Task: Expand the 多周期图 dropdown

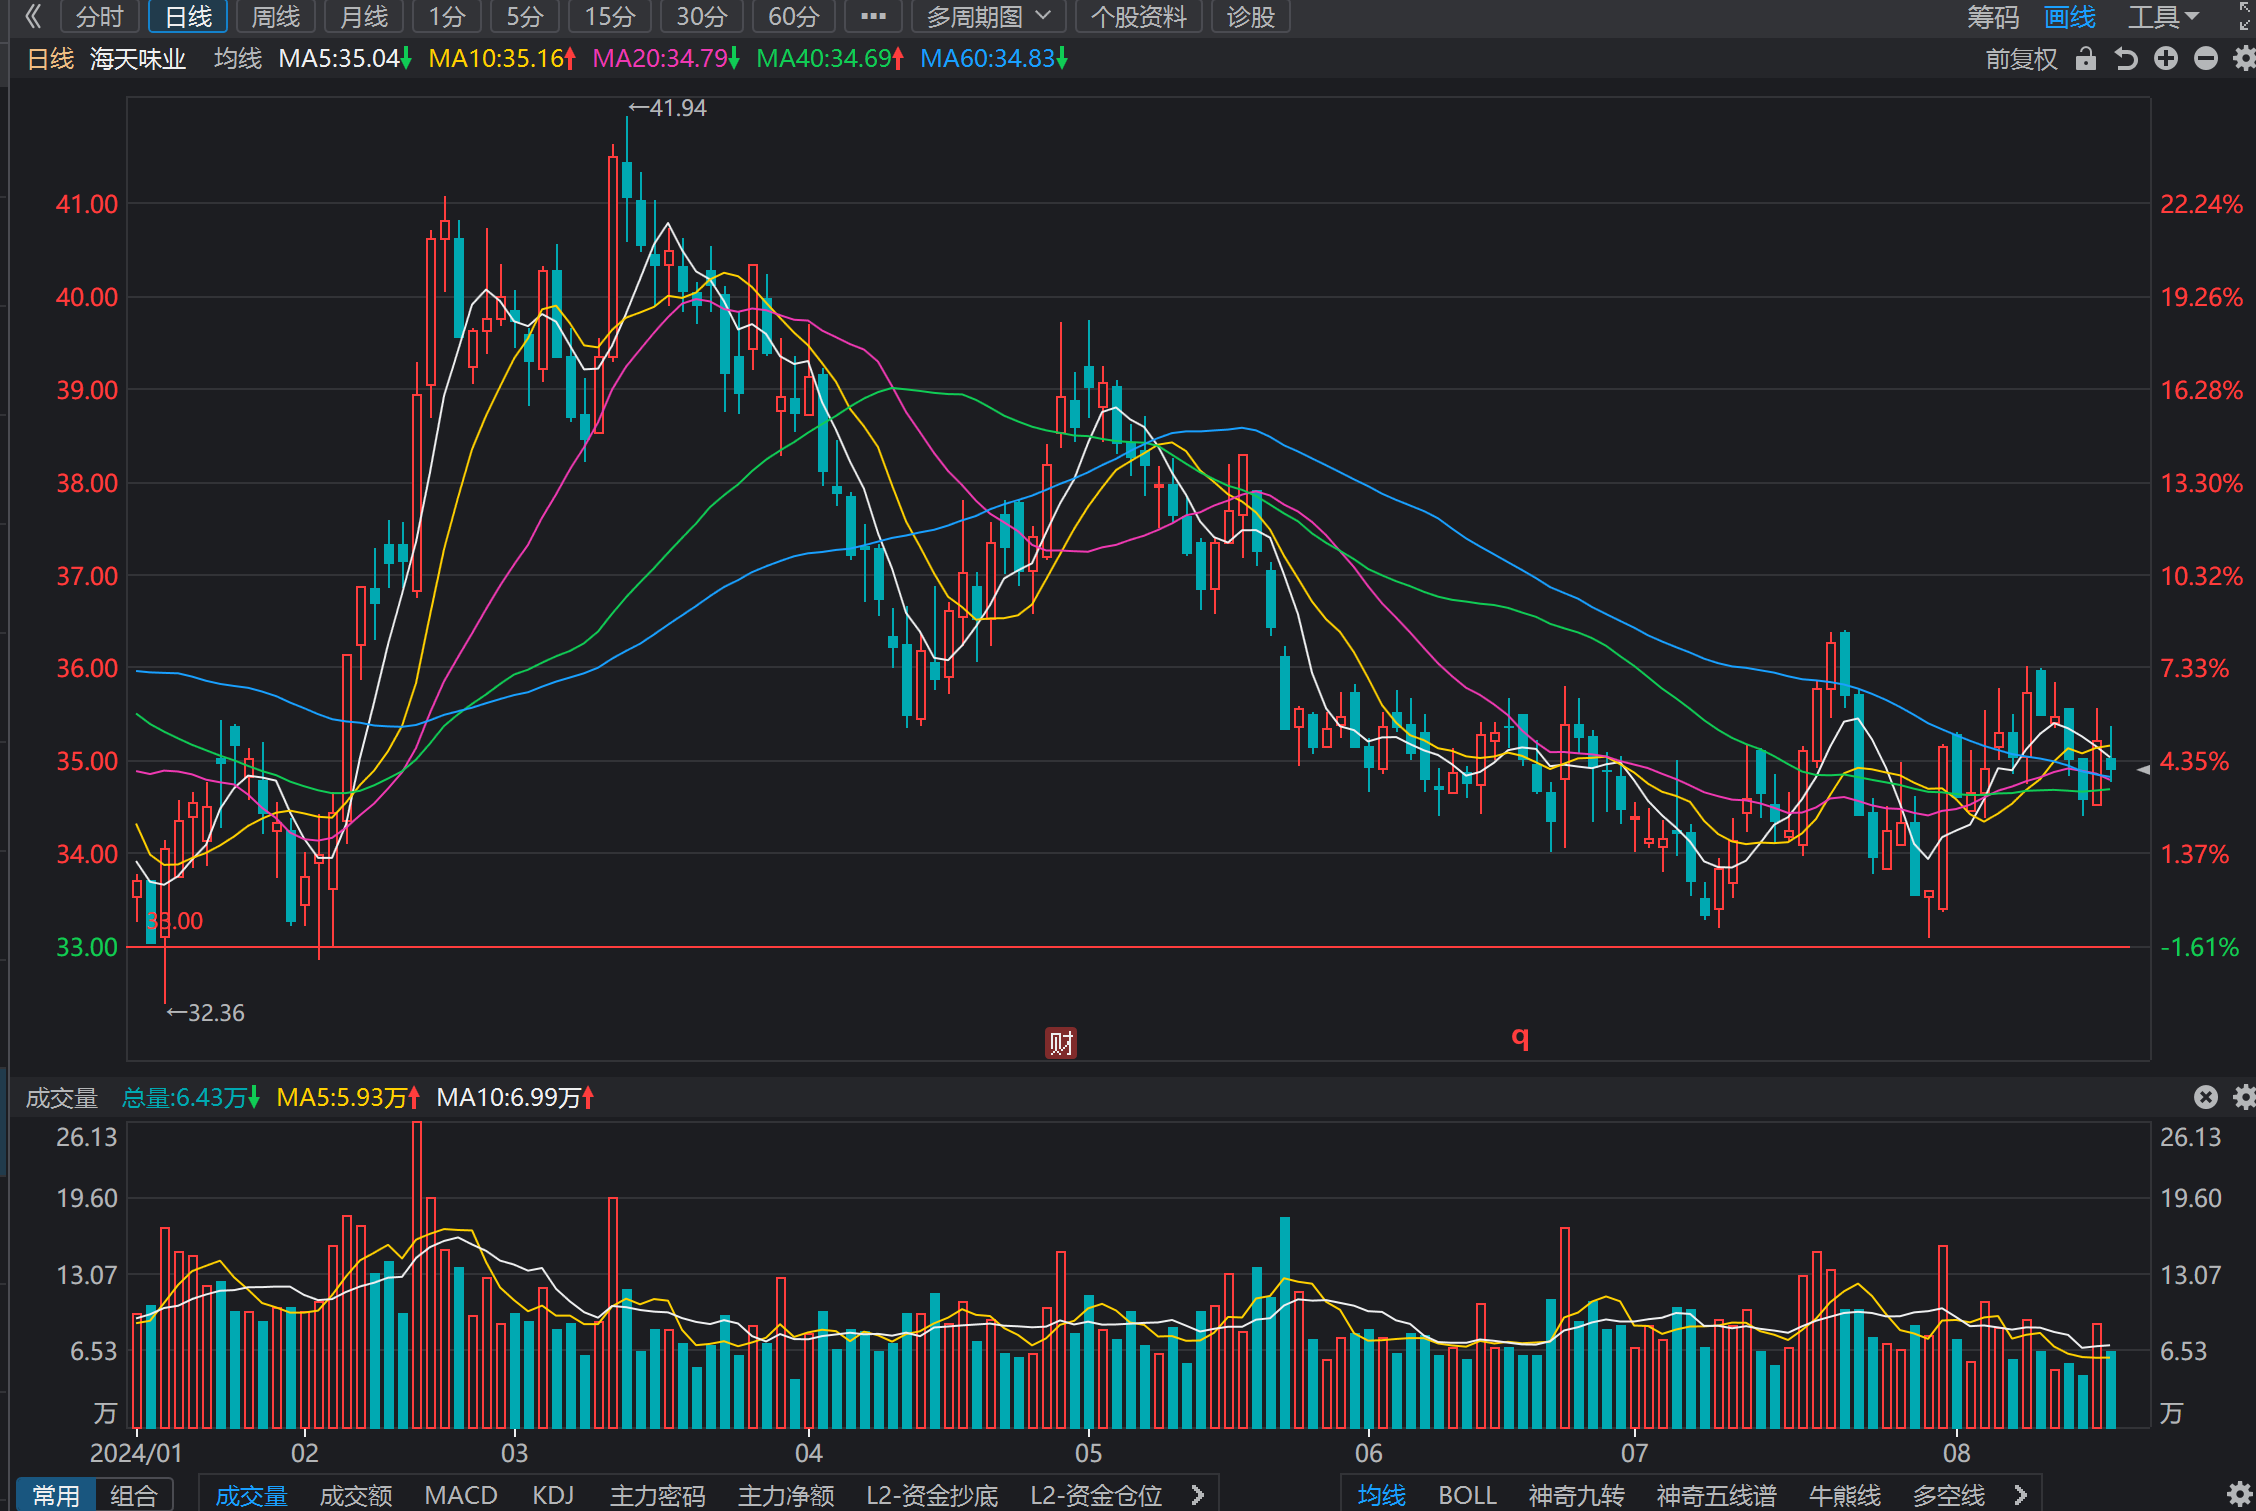Action: 988,16
